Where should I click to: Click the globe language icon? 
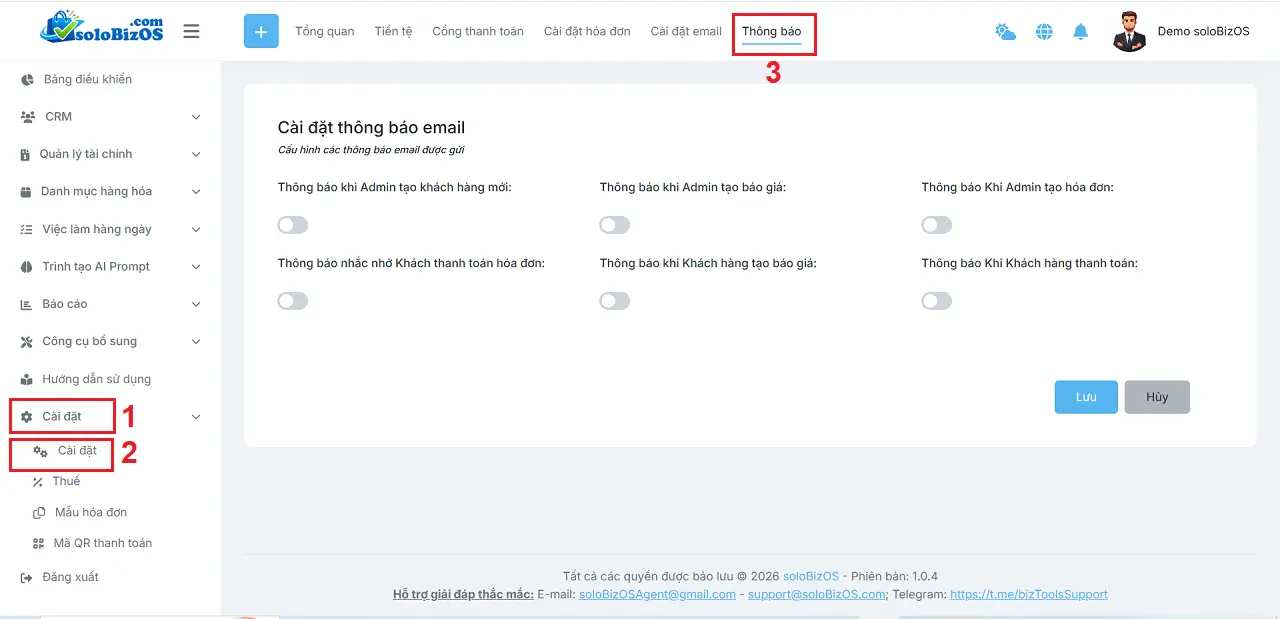[1044, 32]
